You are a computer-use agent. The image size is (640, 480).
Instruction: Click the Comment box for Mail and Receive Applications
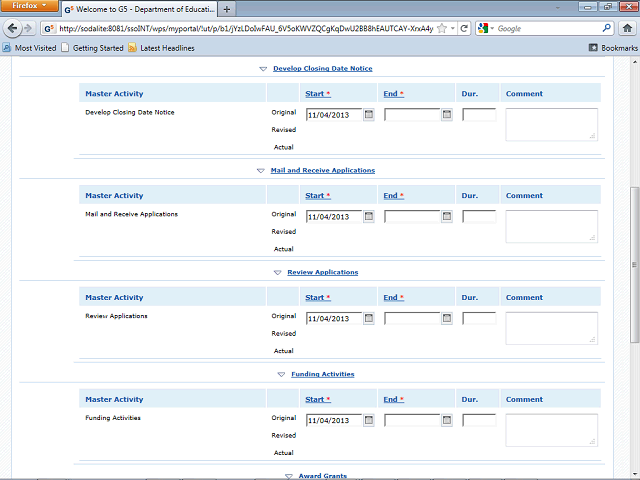552,226
